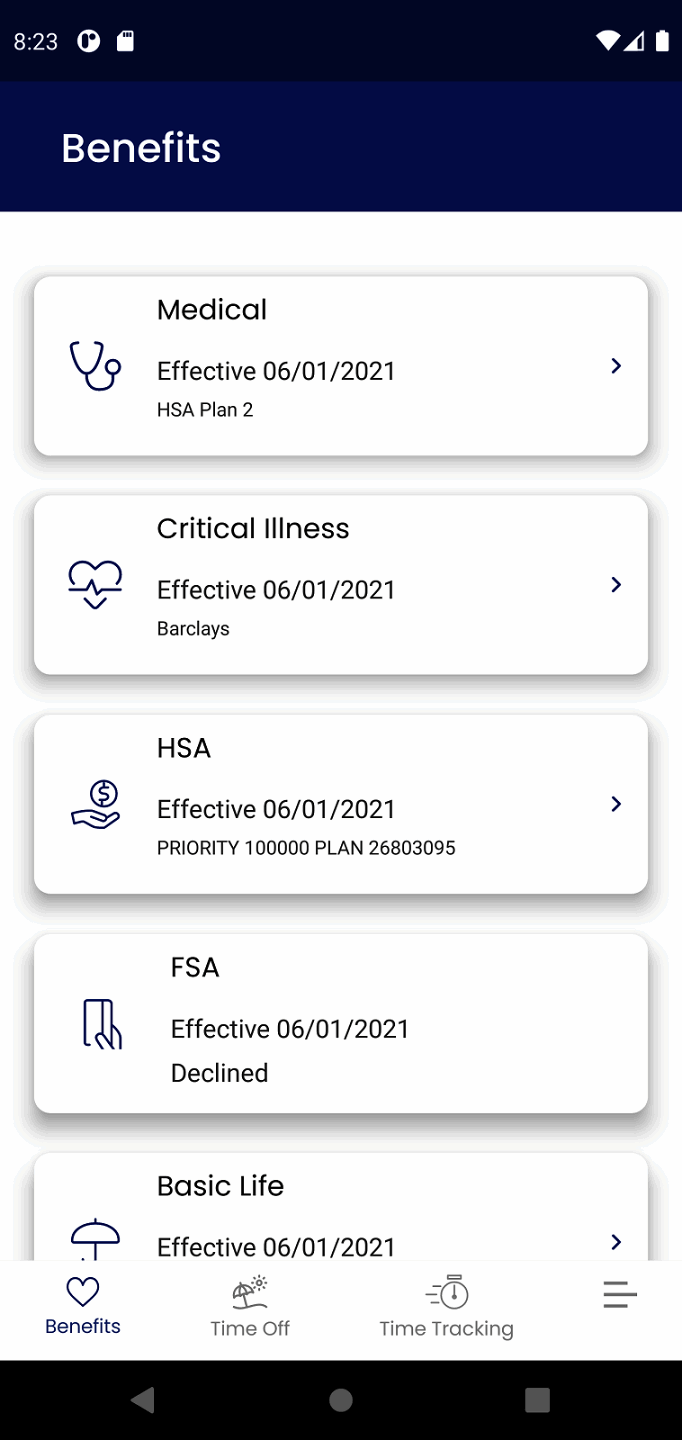
Task: Tap the Basic Life umbrella icon
Action: click(x=95, y=1238)
